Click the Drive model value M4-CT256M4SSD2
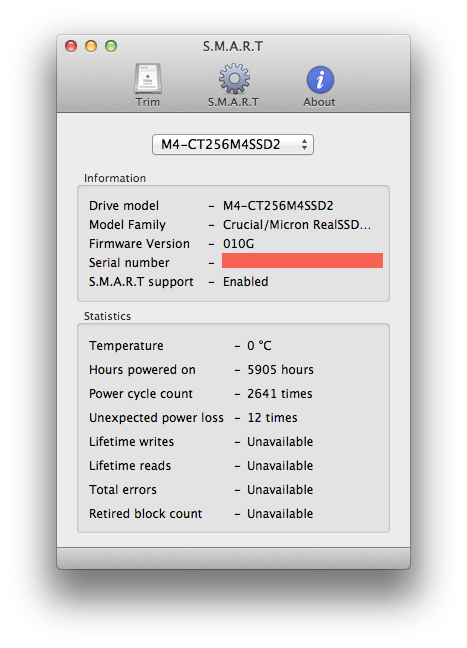Image resolution: width=467 pixels, height=648 pixels. (x=278, y=205)
